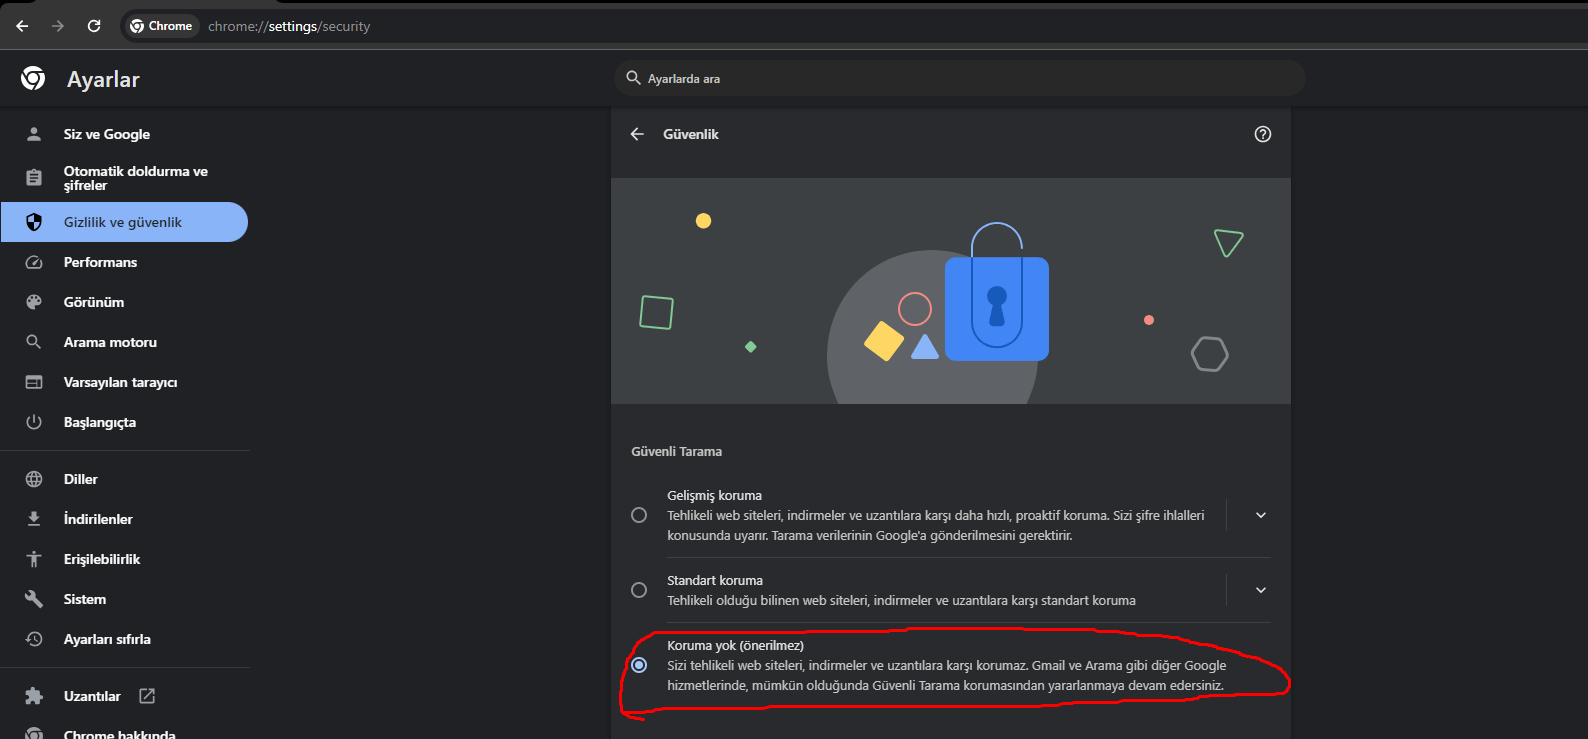The image size is (1588, 739).
Task: Click the Standart koruma description text
Action: click(x=901, y=601)
